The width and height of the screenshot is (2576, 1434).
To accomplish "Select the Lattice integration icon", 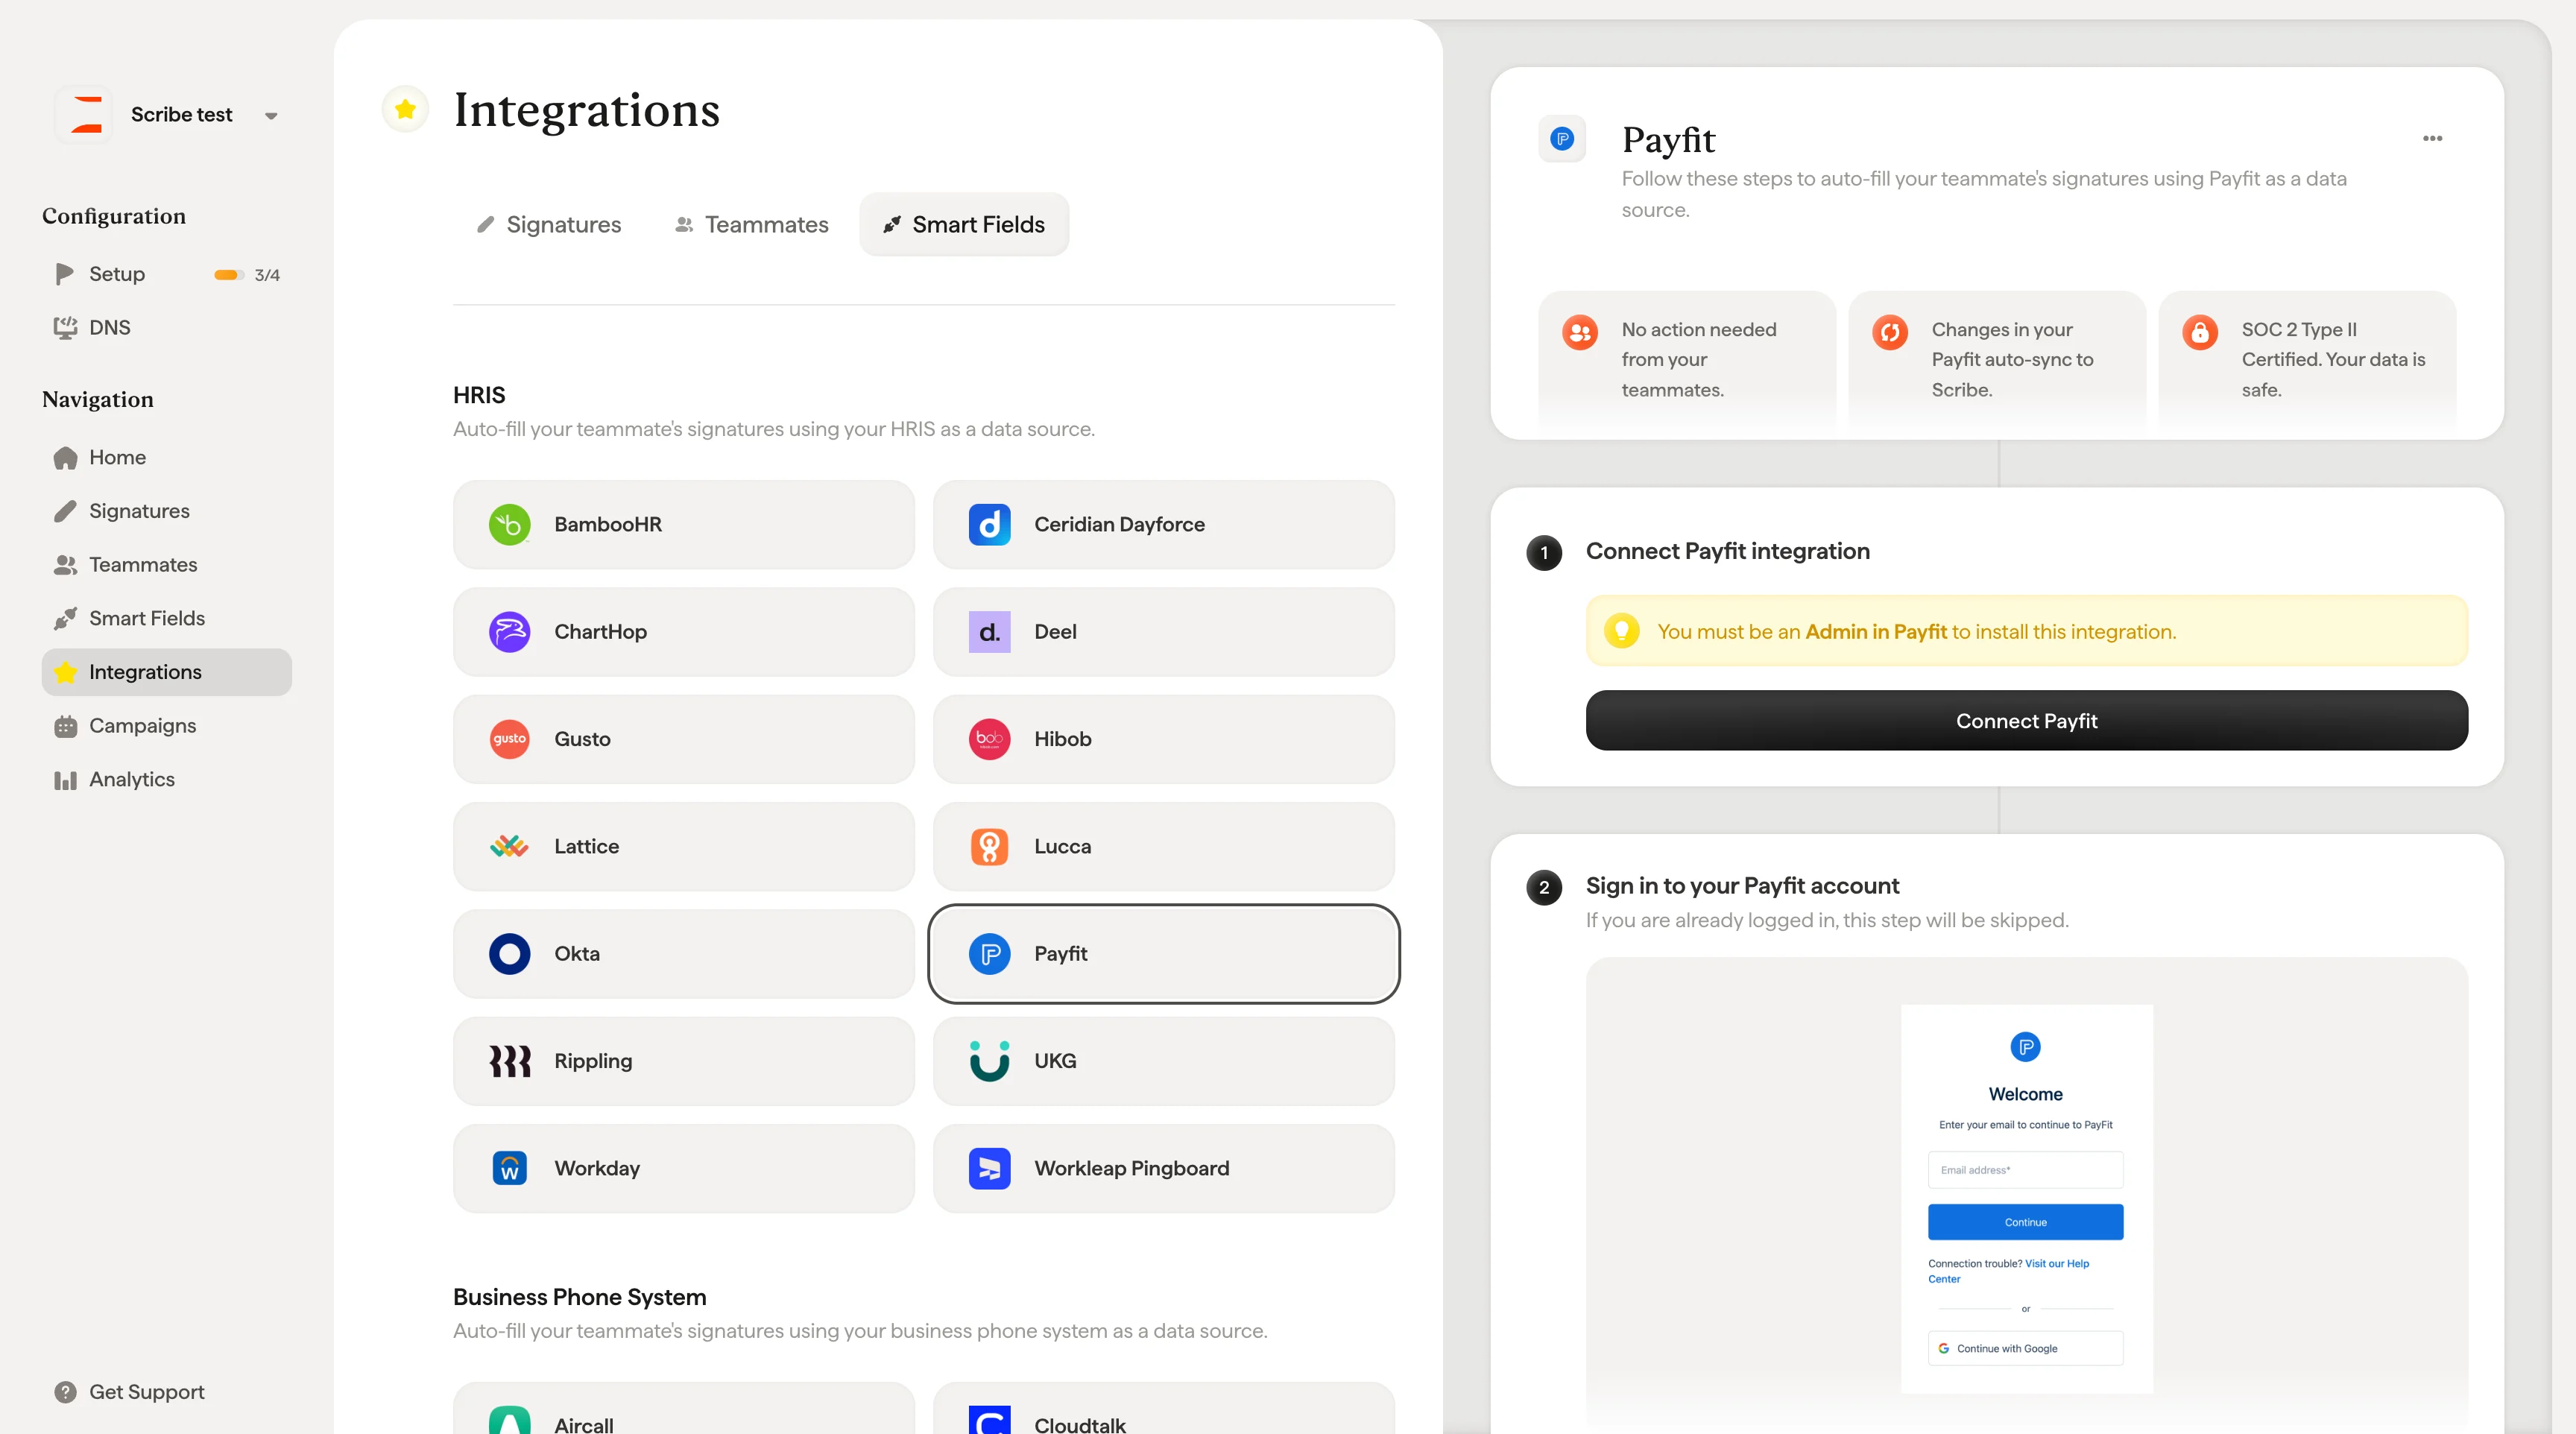I will point(509,847).
